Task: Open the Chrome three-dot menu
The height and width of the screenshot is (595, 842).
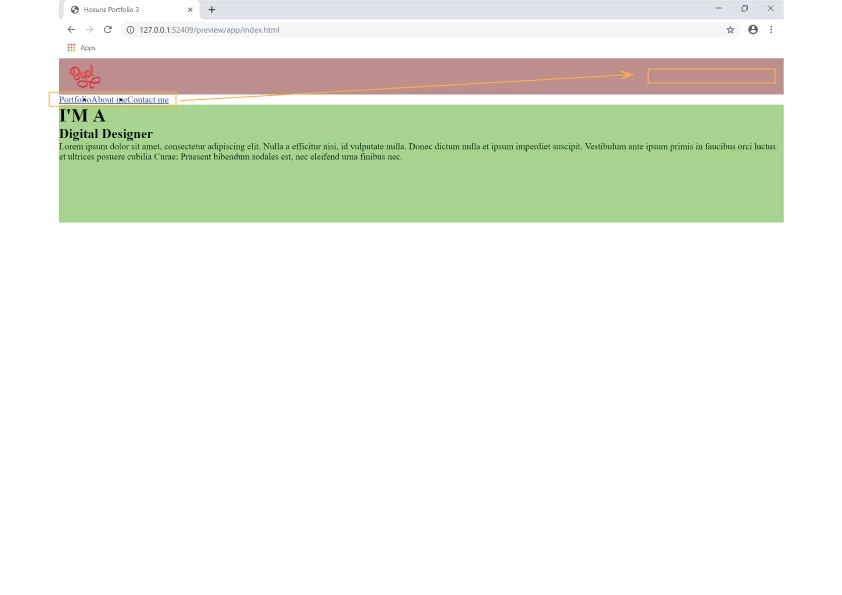Action: (771, 30)
